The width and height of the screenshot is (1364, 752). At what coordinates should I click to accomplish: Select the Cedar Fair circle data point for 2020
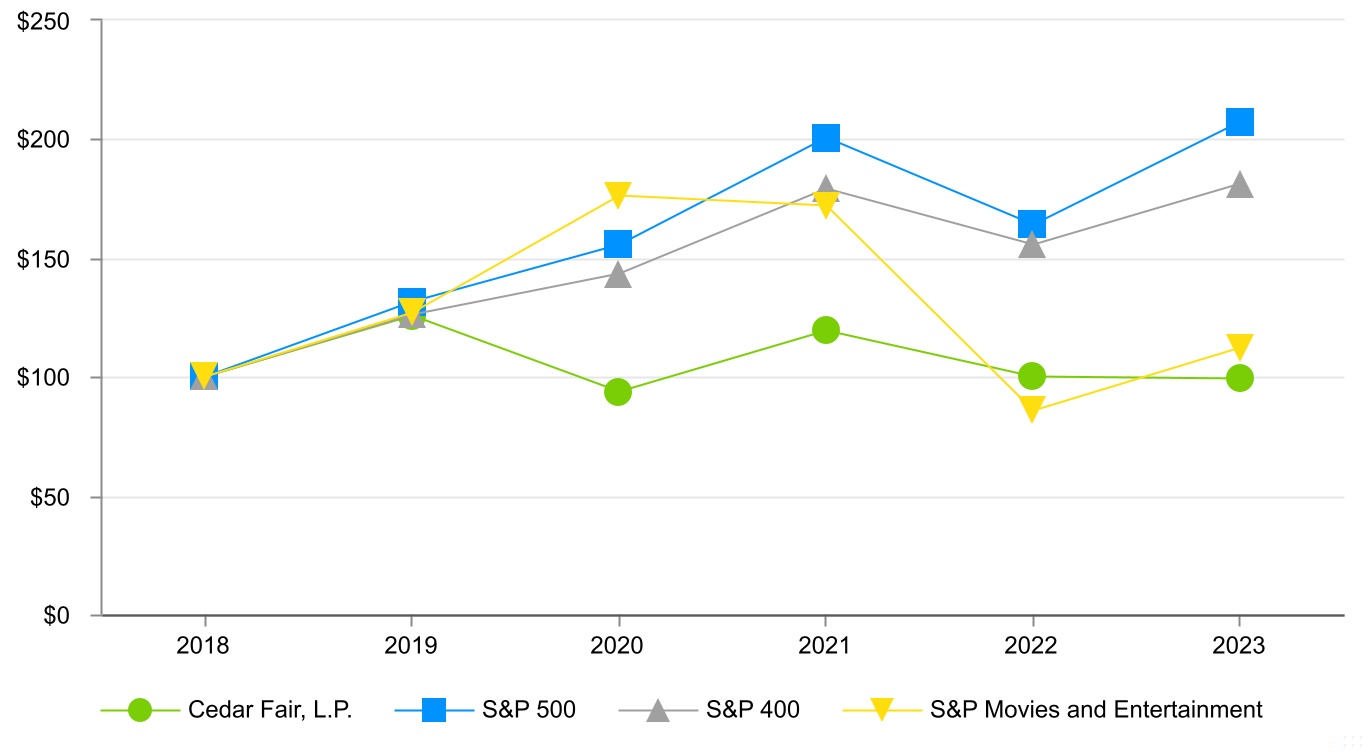click(618, 392)
